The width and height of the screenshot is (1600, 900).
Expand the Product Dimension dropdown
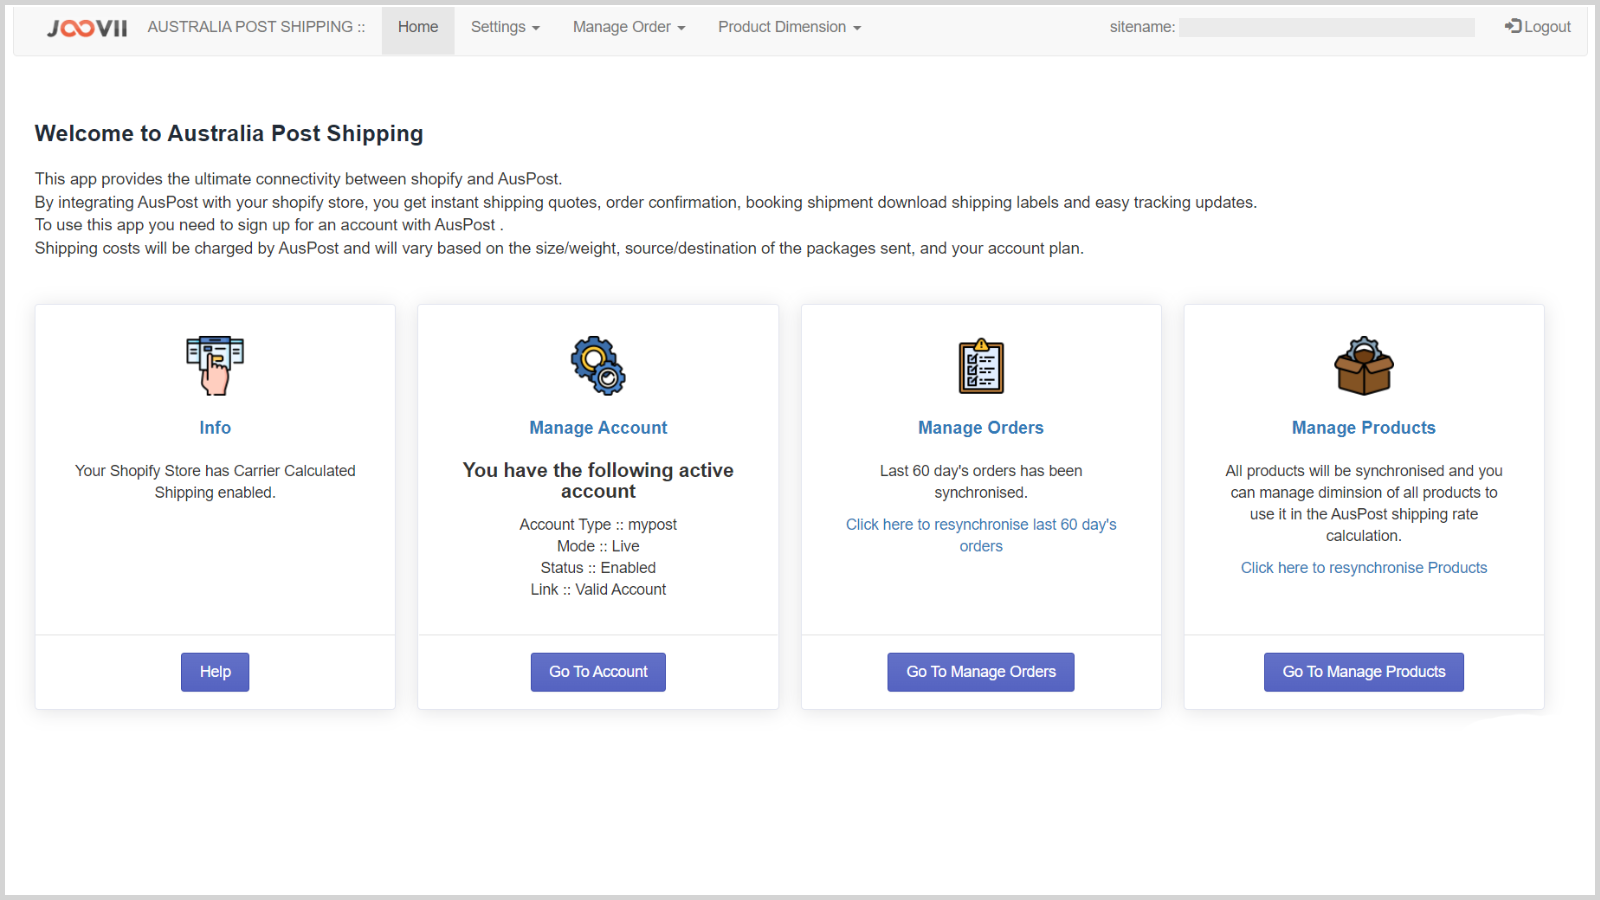tap(789, 27)
